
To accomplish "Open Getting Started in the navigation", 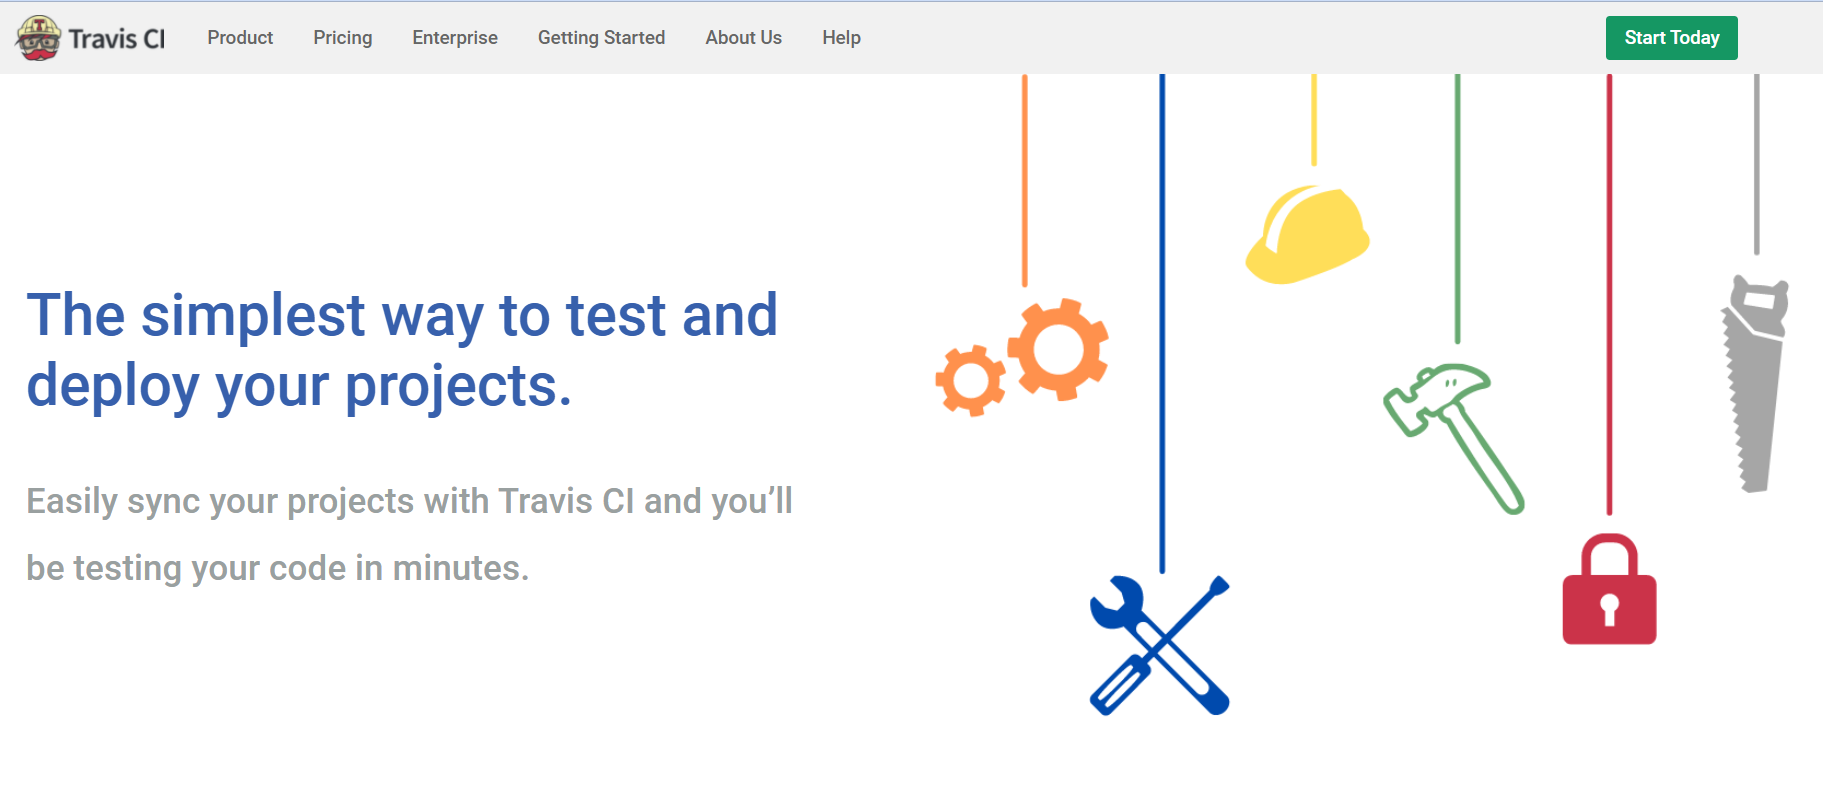I will (601, 38).
